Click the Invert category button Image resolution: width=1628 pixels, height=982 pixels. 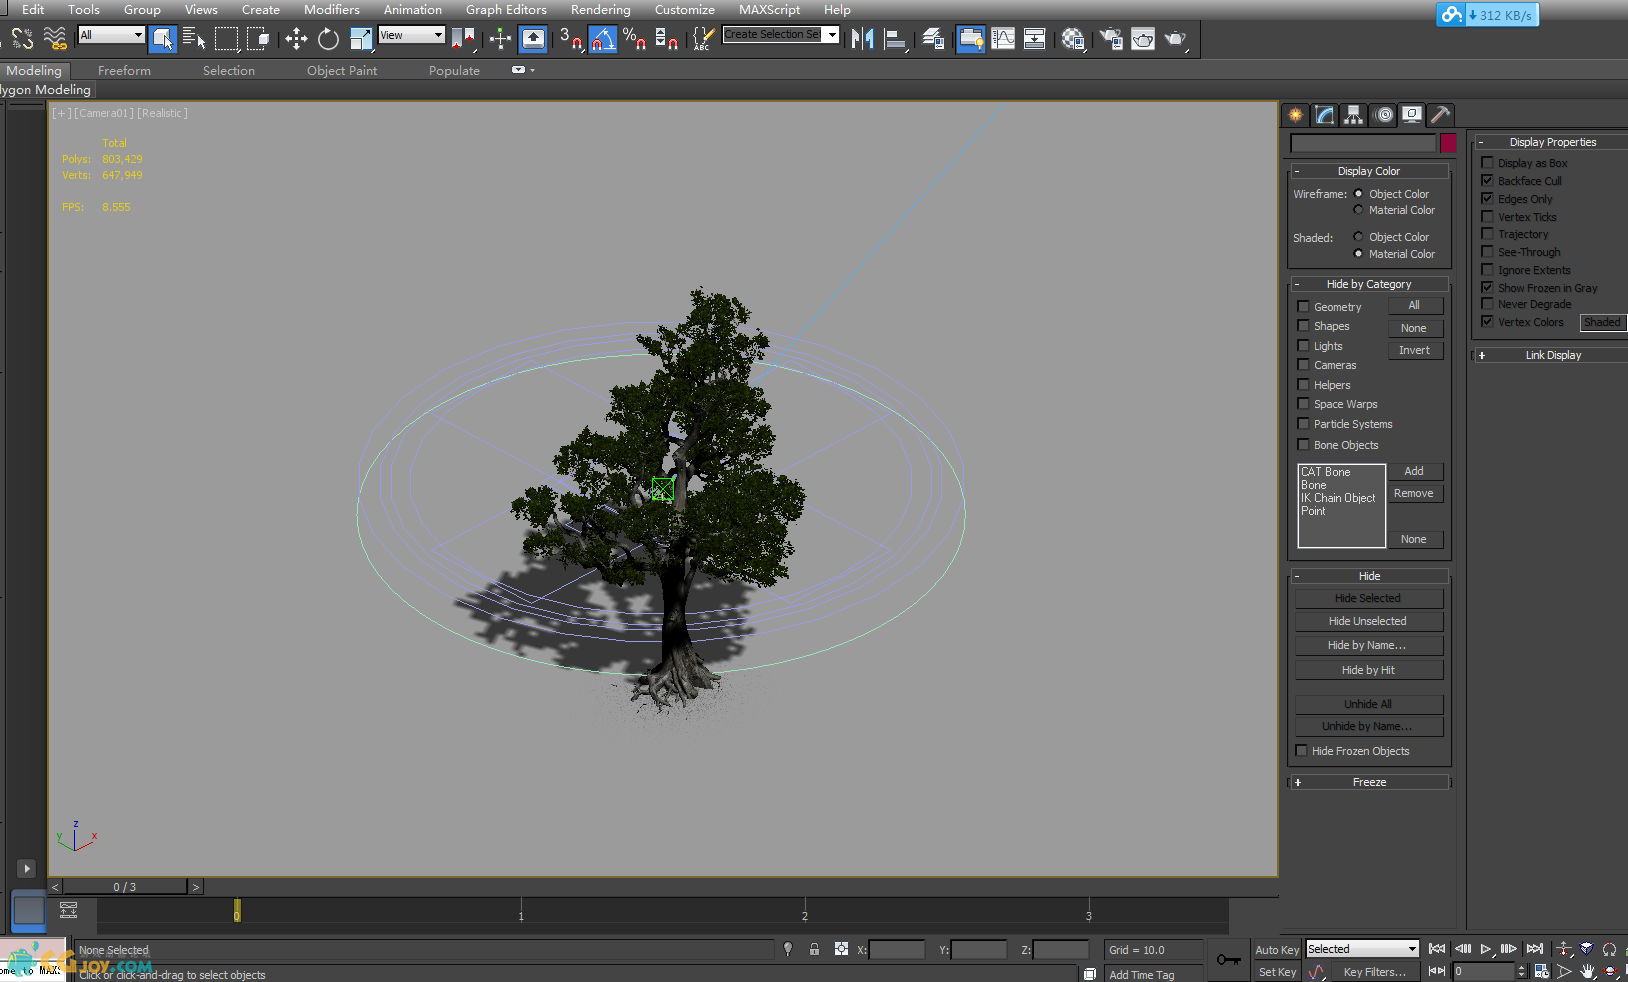(1415, 350)
